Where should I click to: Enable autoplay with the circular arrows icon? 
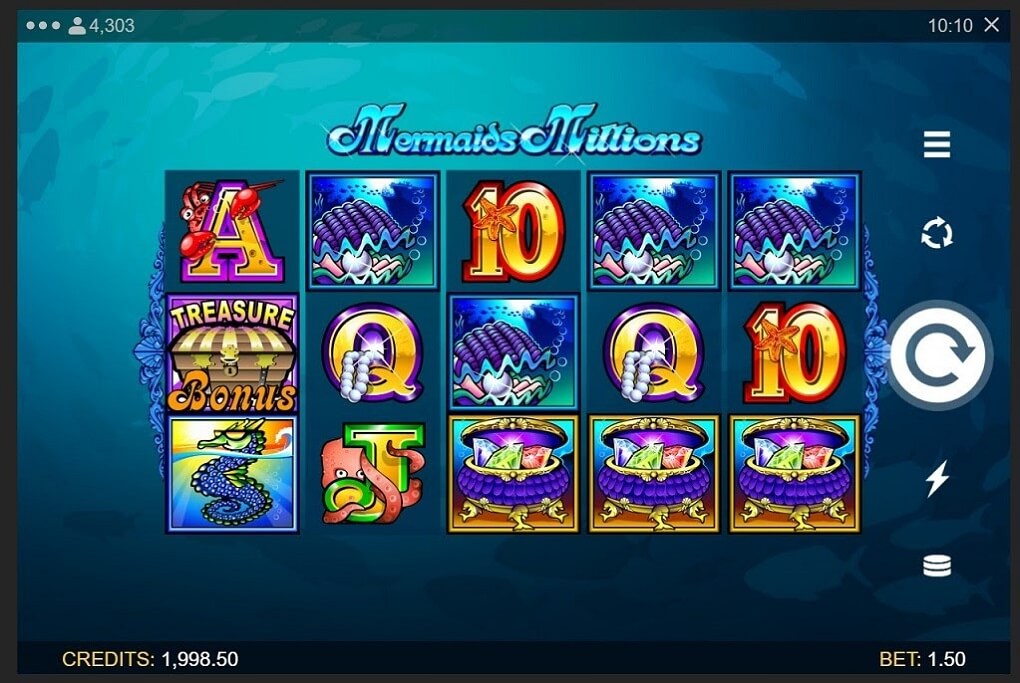937,234
